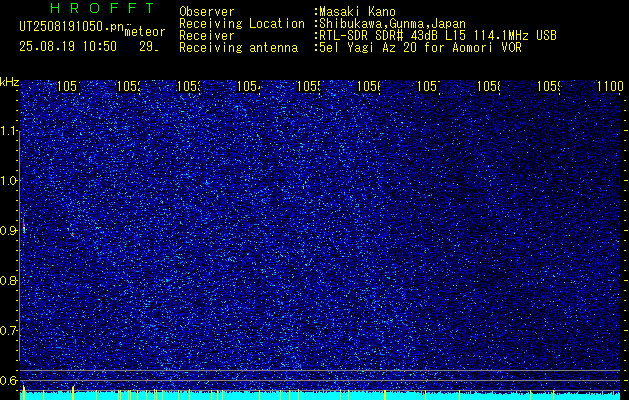Click the 0.9 kHz frequency label
Image resolution: width=629 pixels, height=400 pixels.
9,231
